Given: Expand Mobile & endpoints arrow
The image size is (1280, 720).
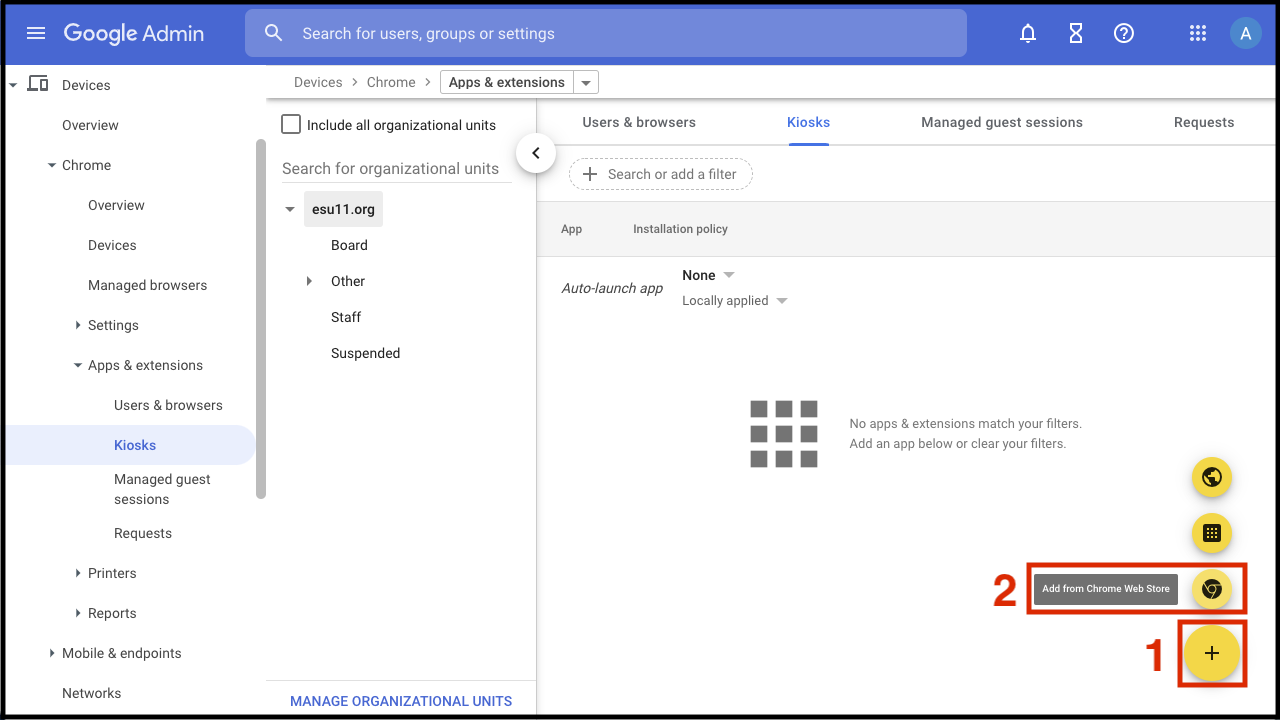Looking at the screenshot, I should pos(52,653).
